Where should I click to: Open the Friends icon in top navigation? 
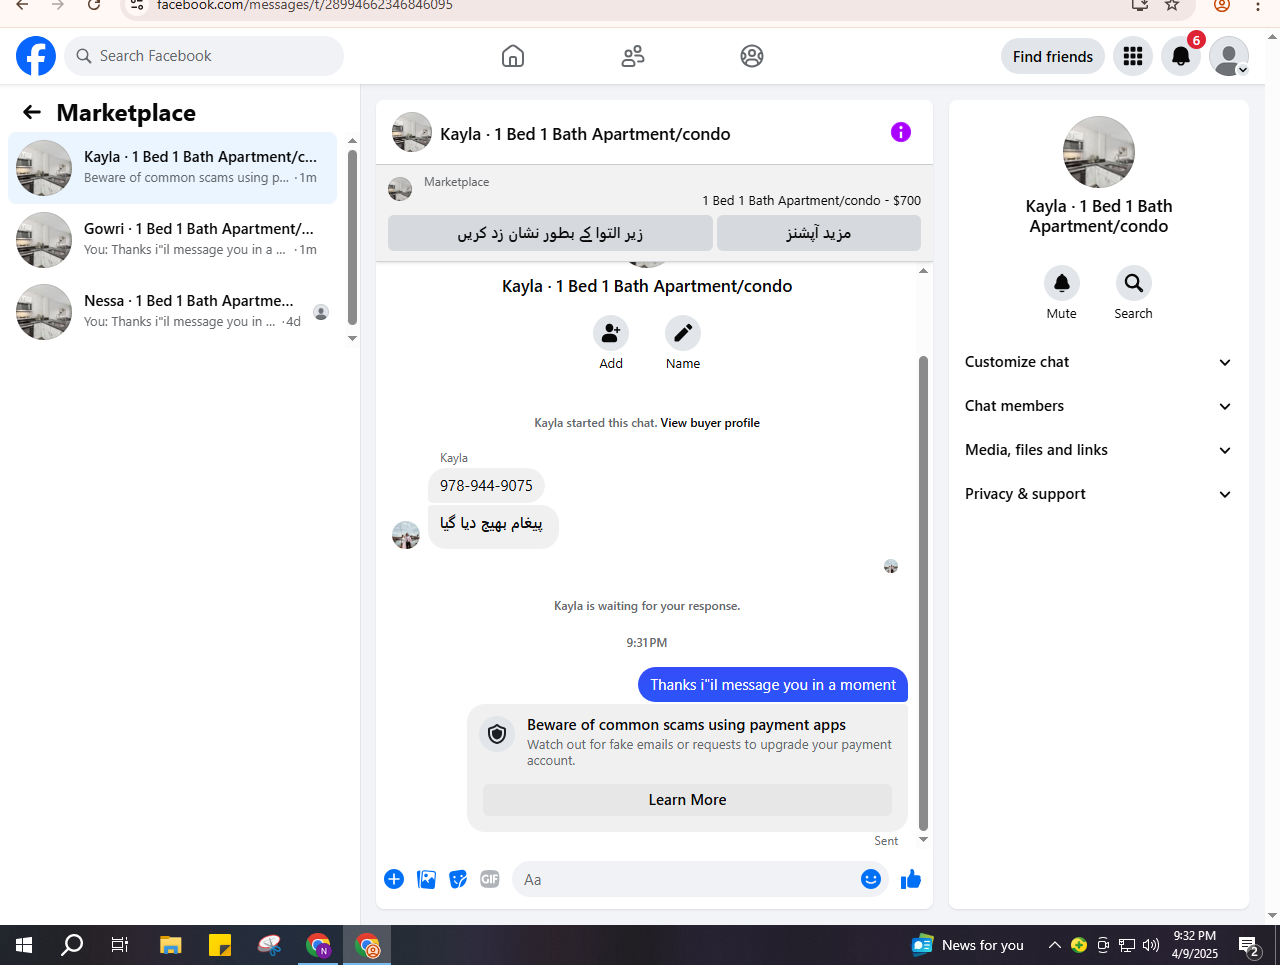click(x=633, y=56)
